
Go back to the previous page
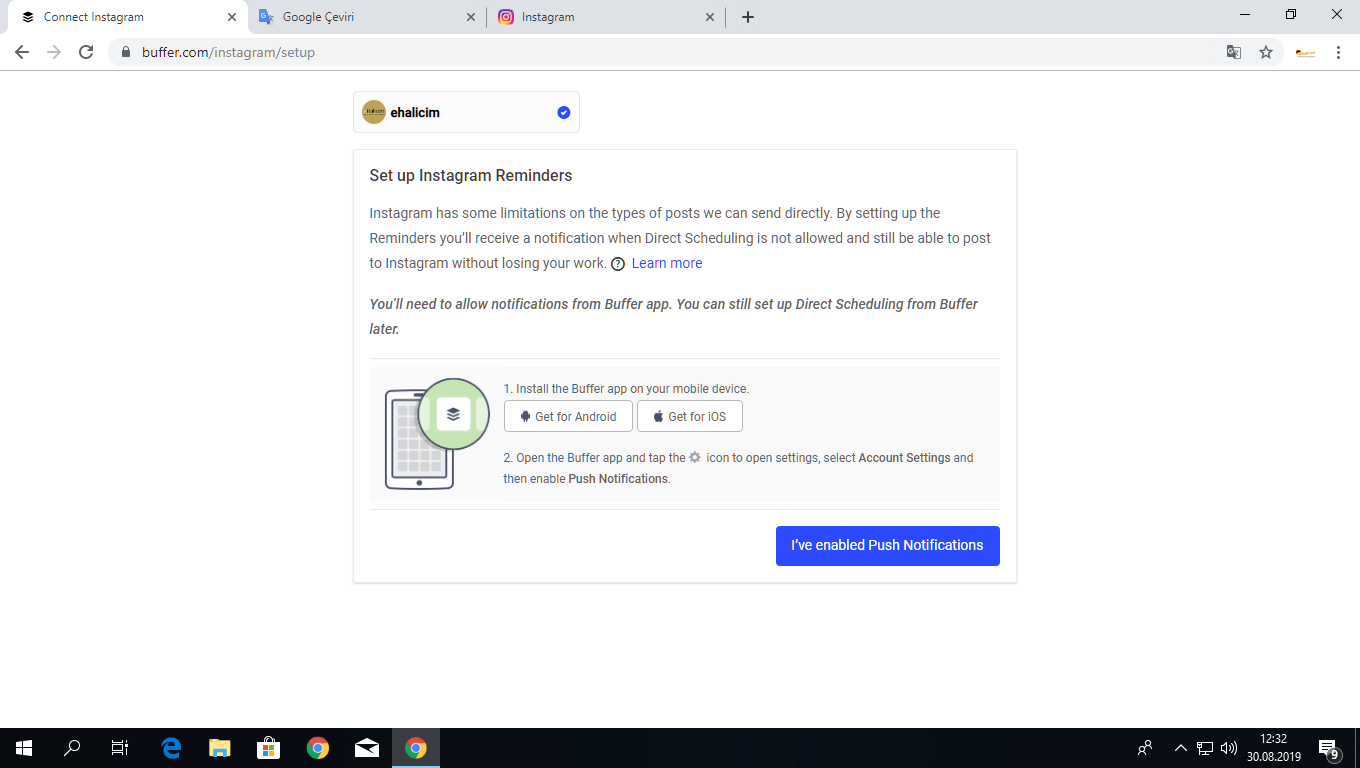(x=22, y=52)
